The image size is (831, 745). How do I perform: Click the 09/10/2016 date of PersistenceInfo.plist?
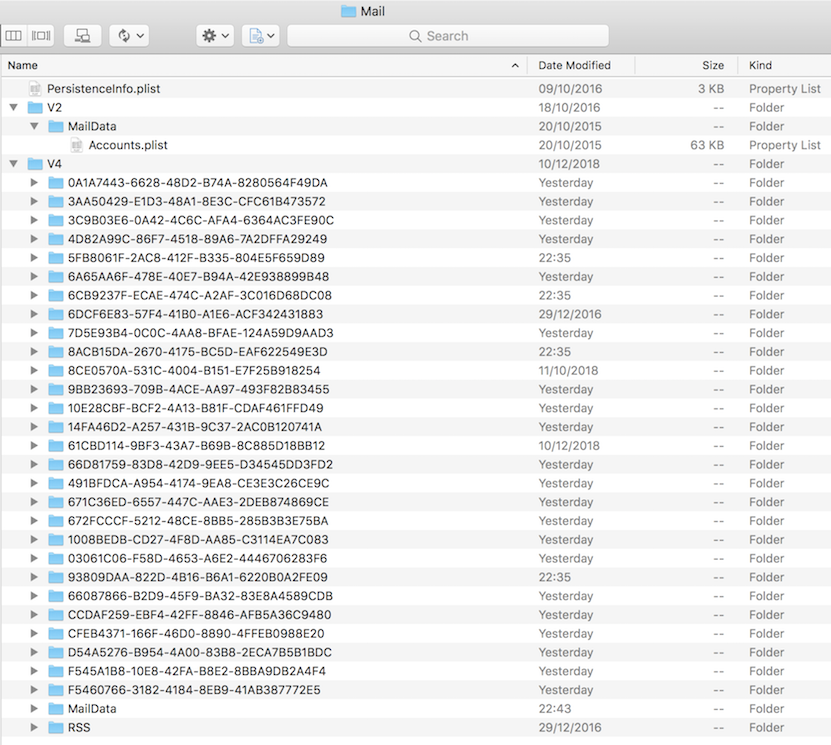point(570,88)
